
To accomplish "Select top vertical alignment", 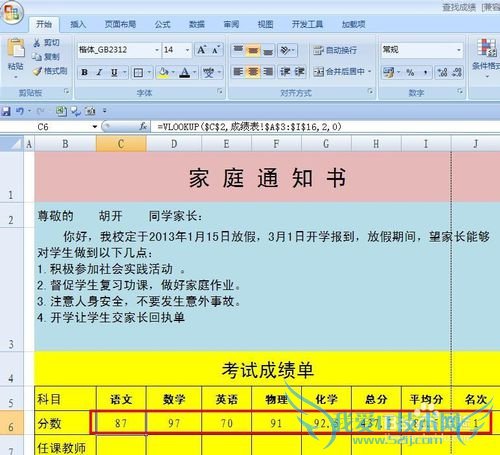I will click(238, 50).
